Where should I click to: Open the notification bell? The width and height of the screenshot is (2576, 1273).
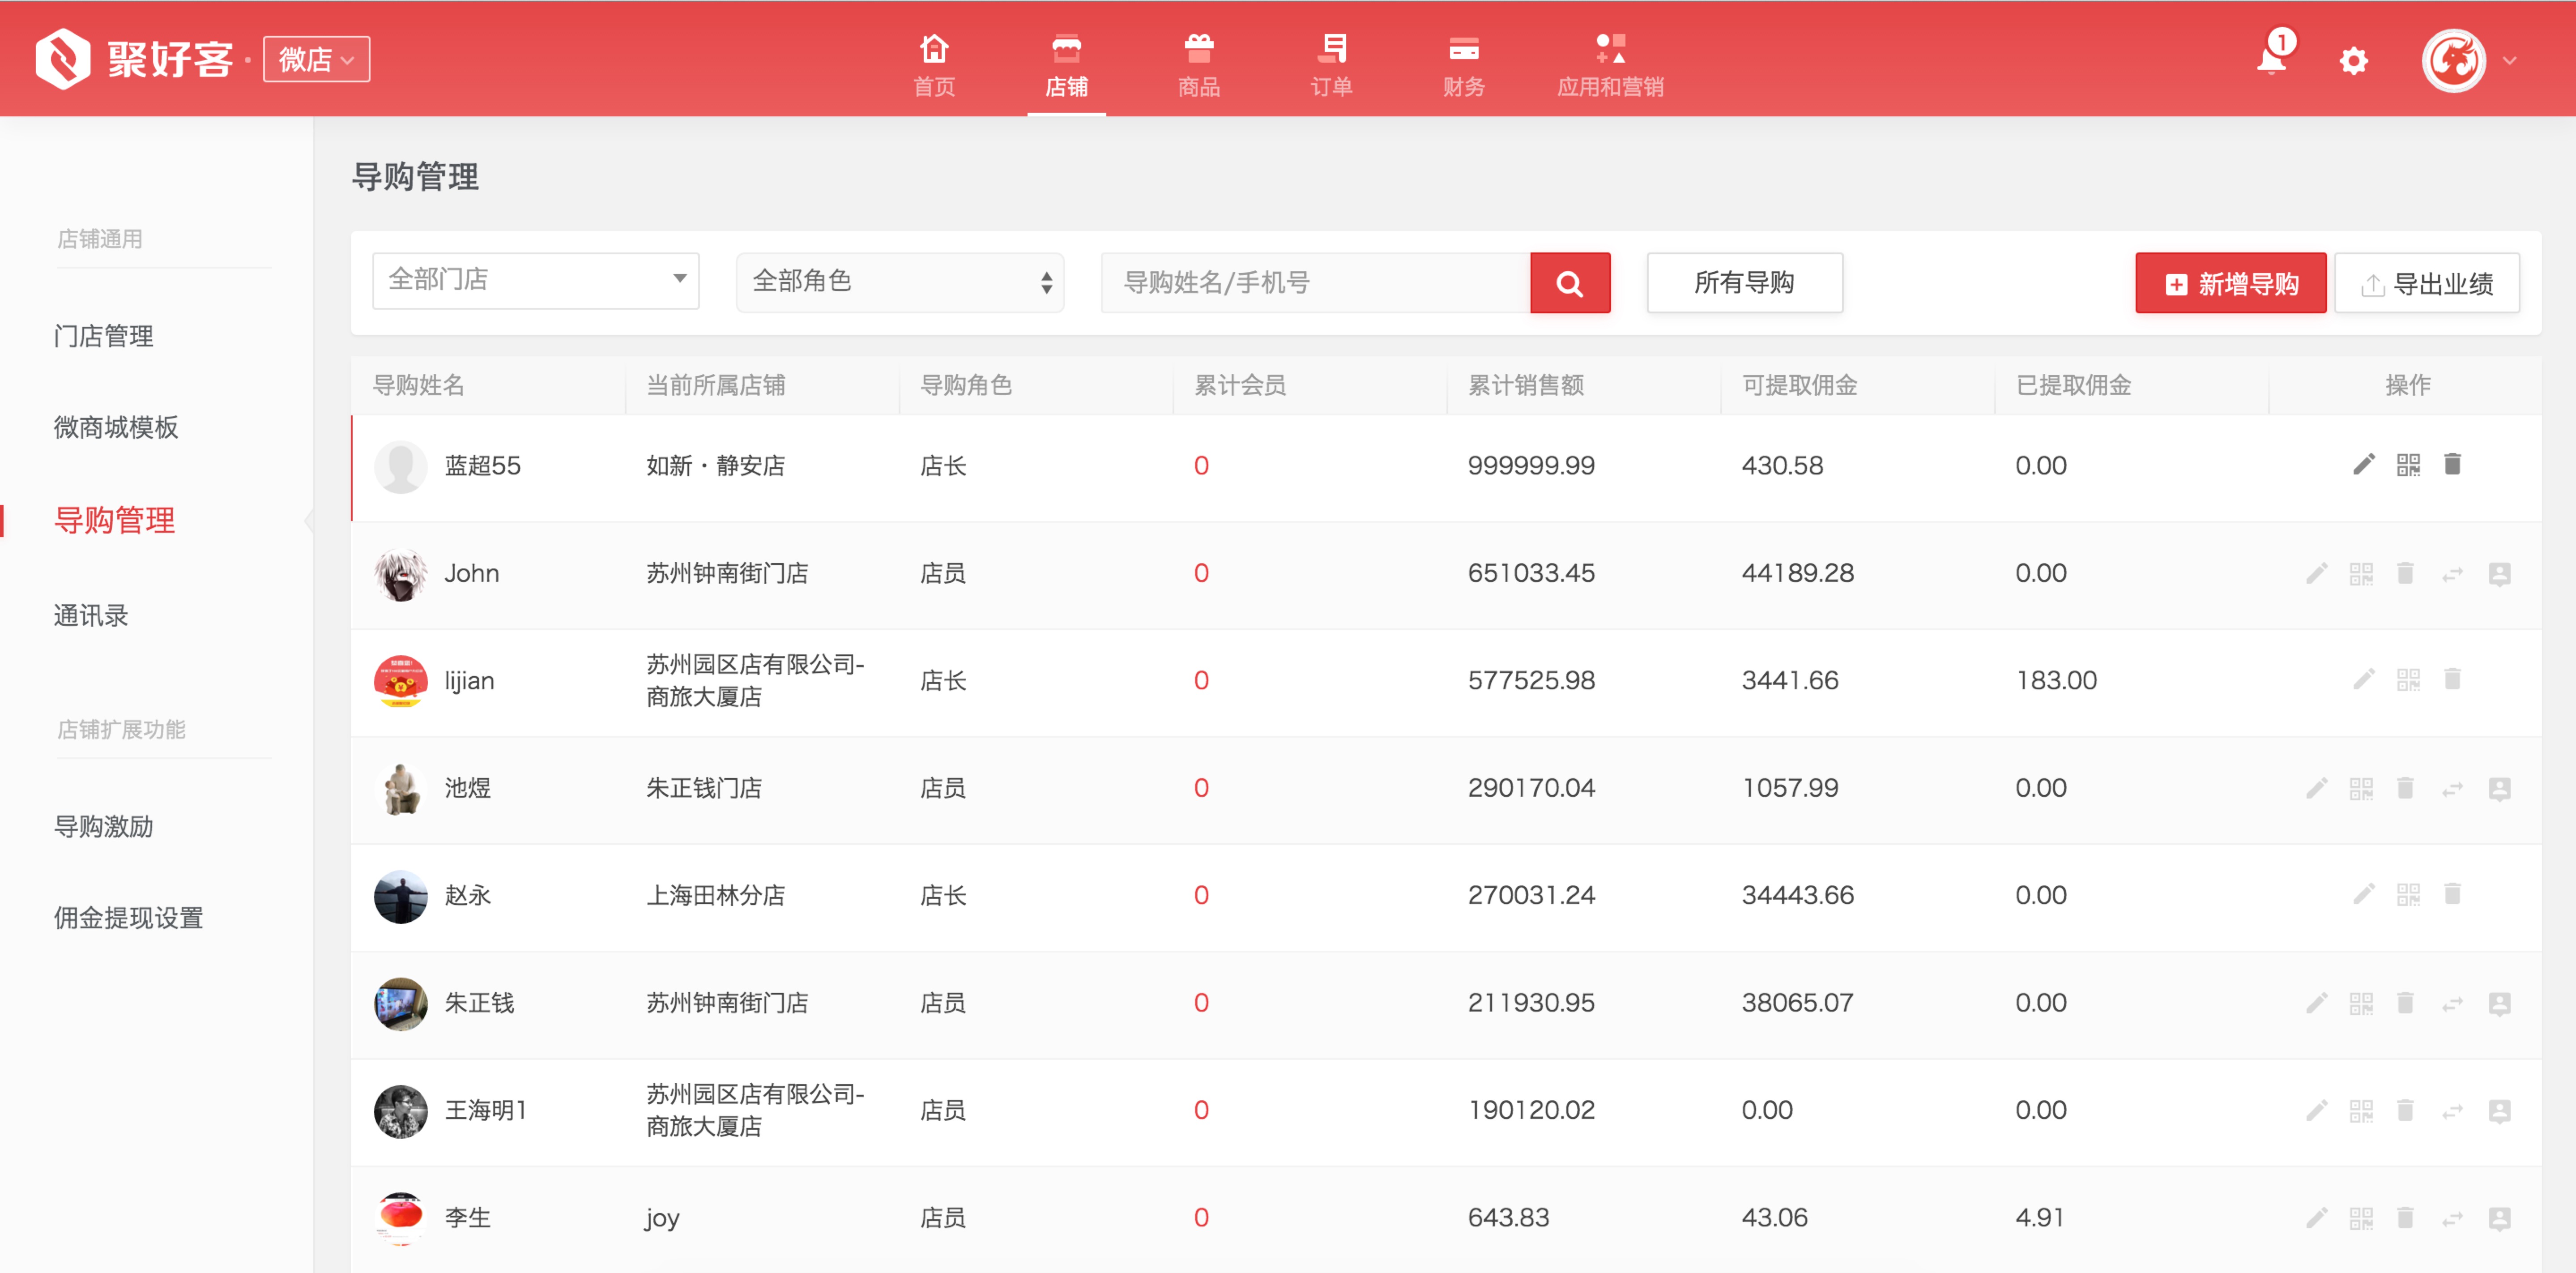pyautogui.click(x=2272, y=59)
